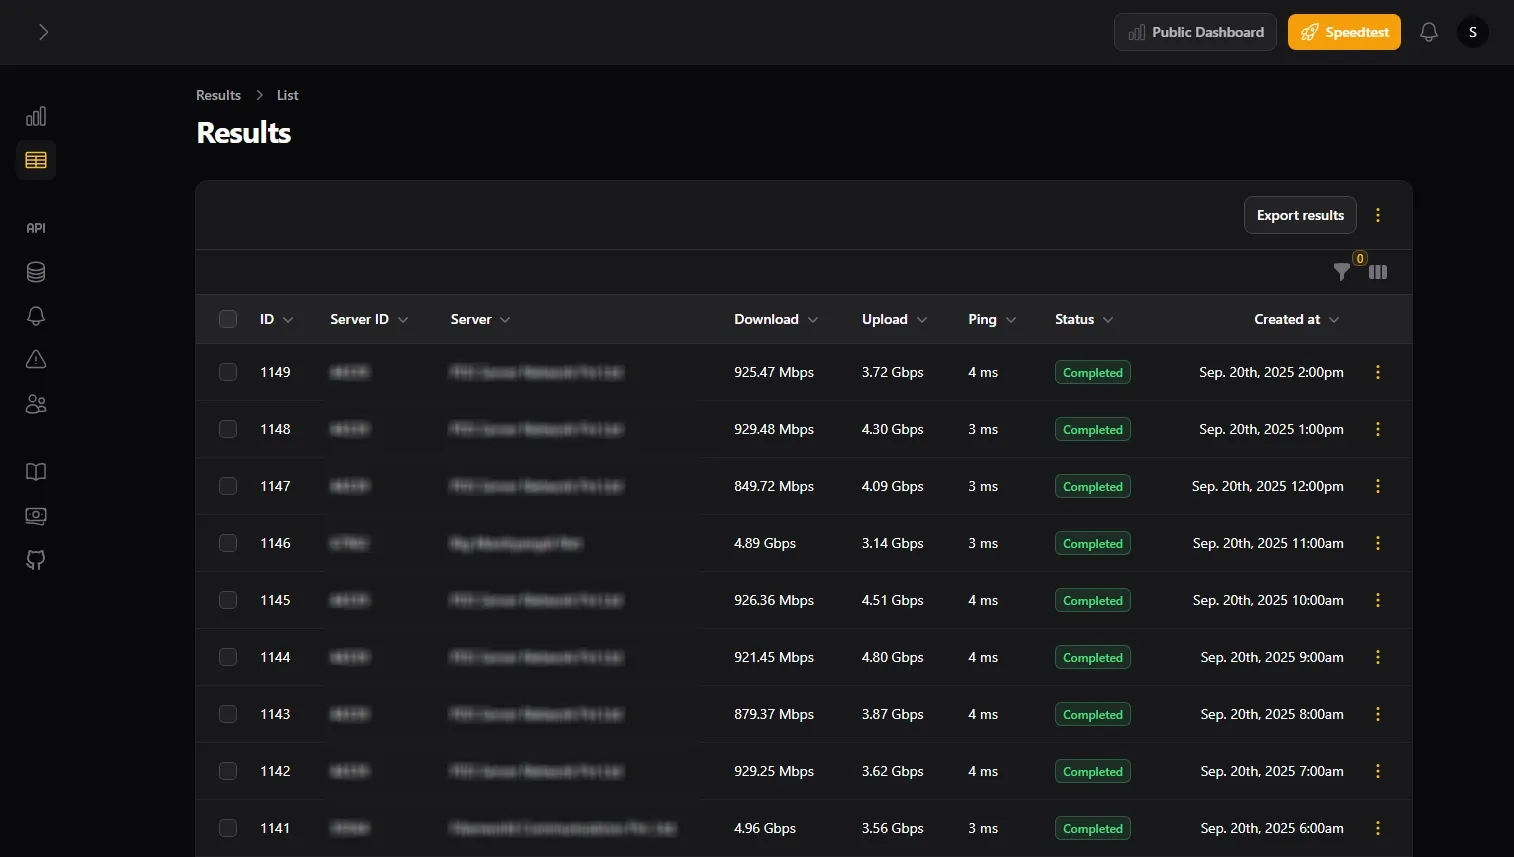Open the notification bell icon in sidebar
This screenshot has height=857, width=1514.
pos(36,316)
